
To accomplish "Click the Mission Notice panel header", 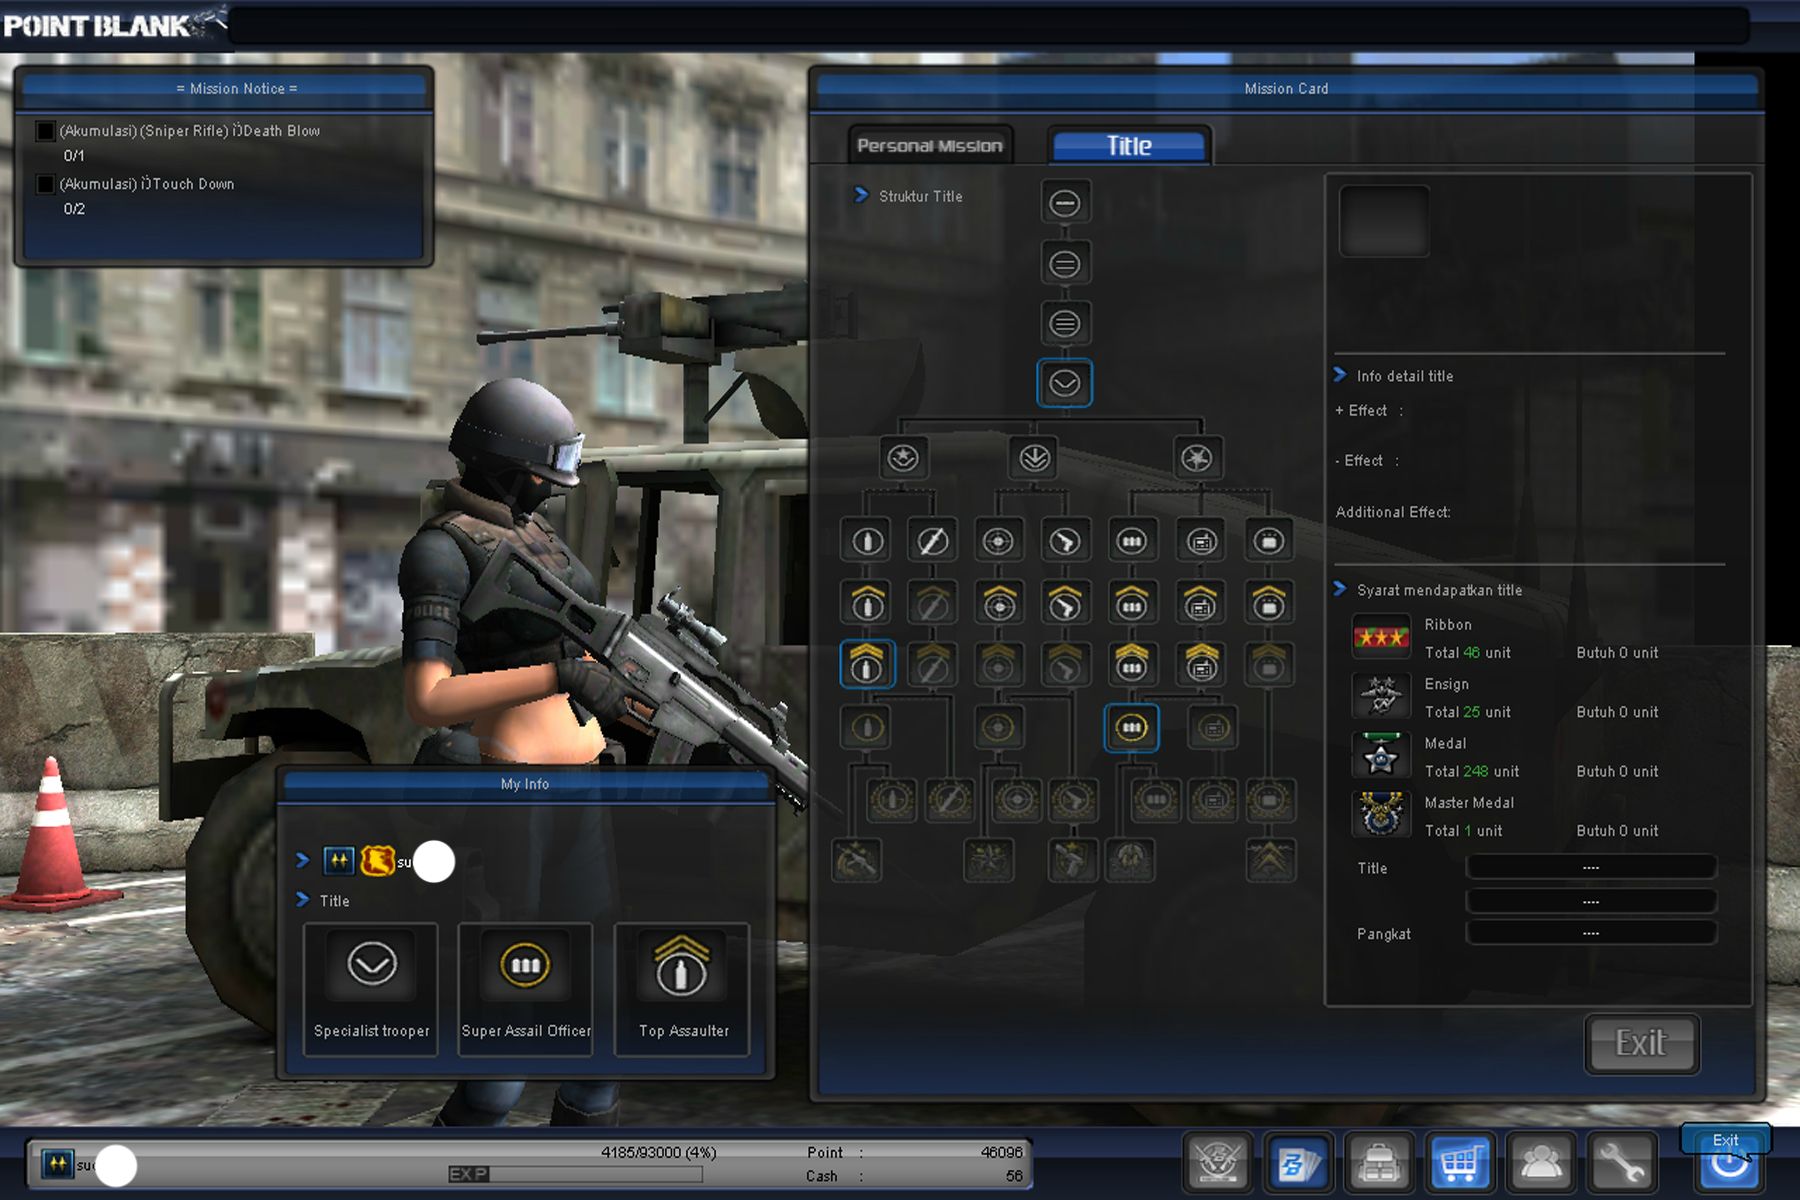I will [x=225, y=89].
